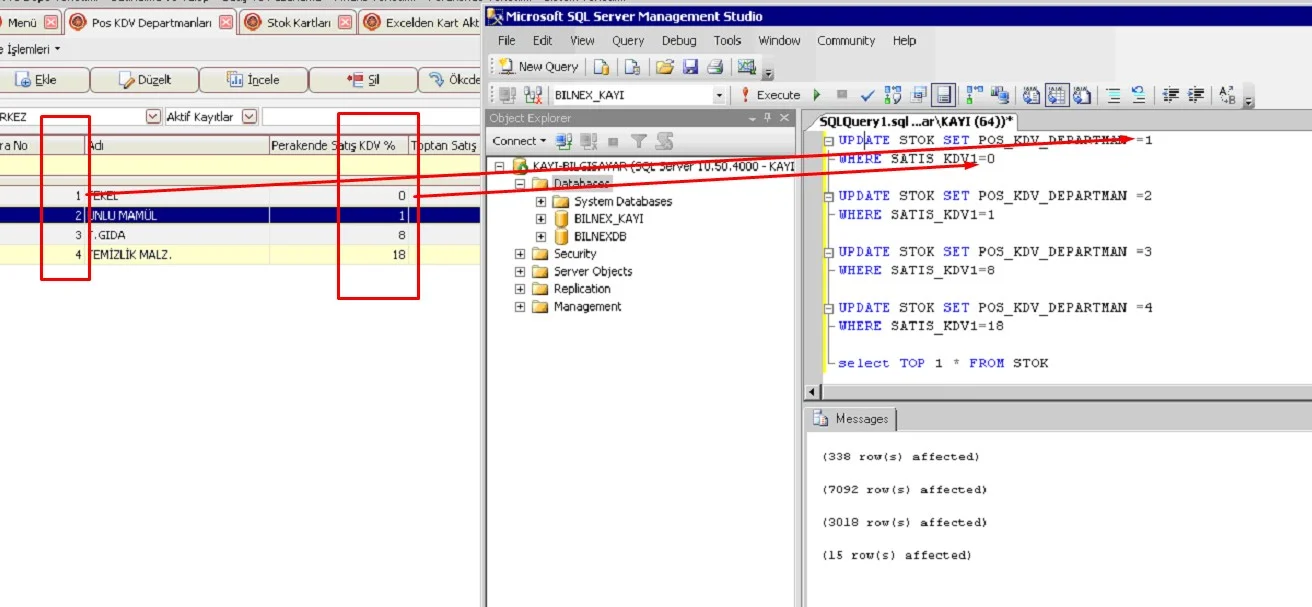
Task: Click Uncomment selected lines icon
Action: pyautogui.click(x=1138, y=95)
